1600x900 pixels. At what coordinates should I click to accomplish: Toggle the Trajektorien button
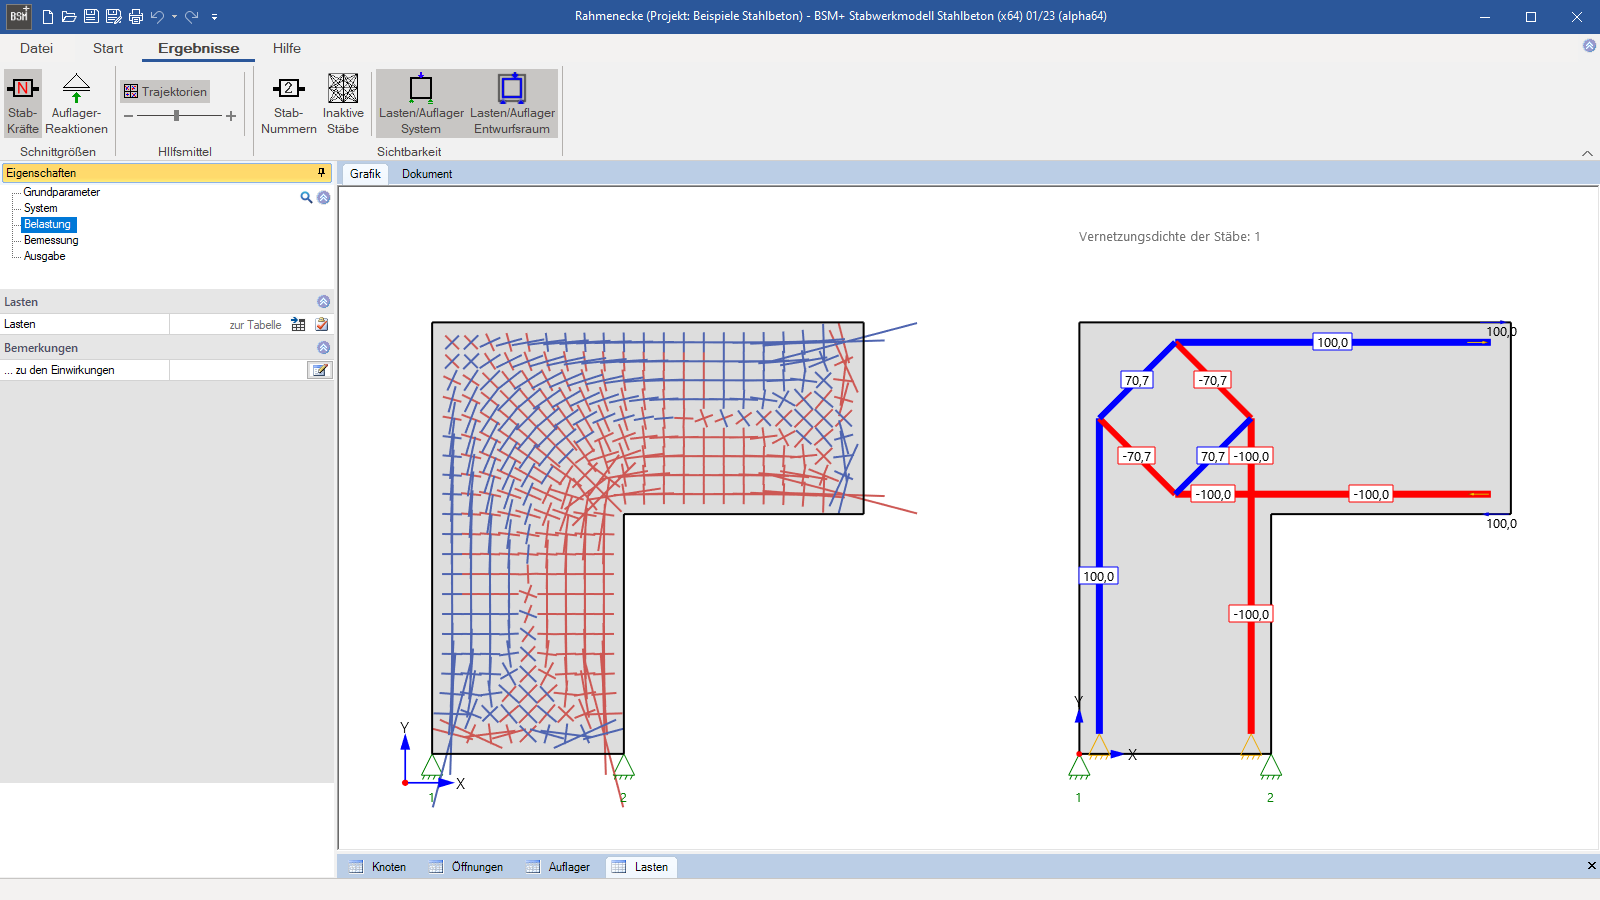coord(165,91)
